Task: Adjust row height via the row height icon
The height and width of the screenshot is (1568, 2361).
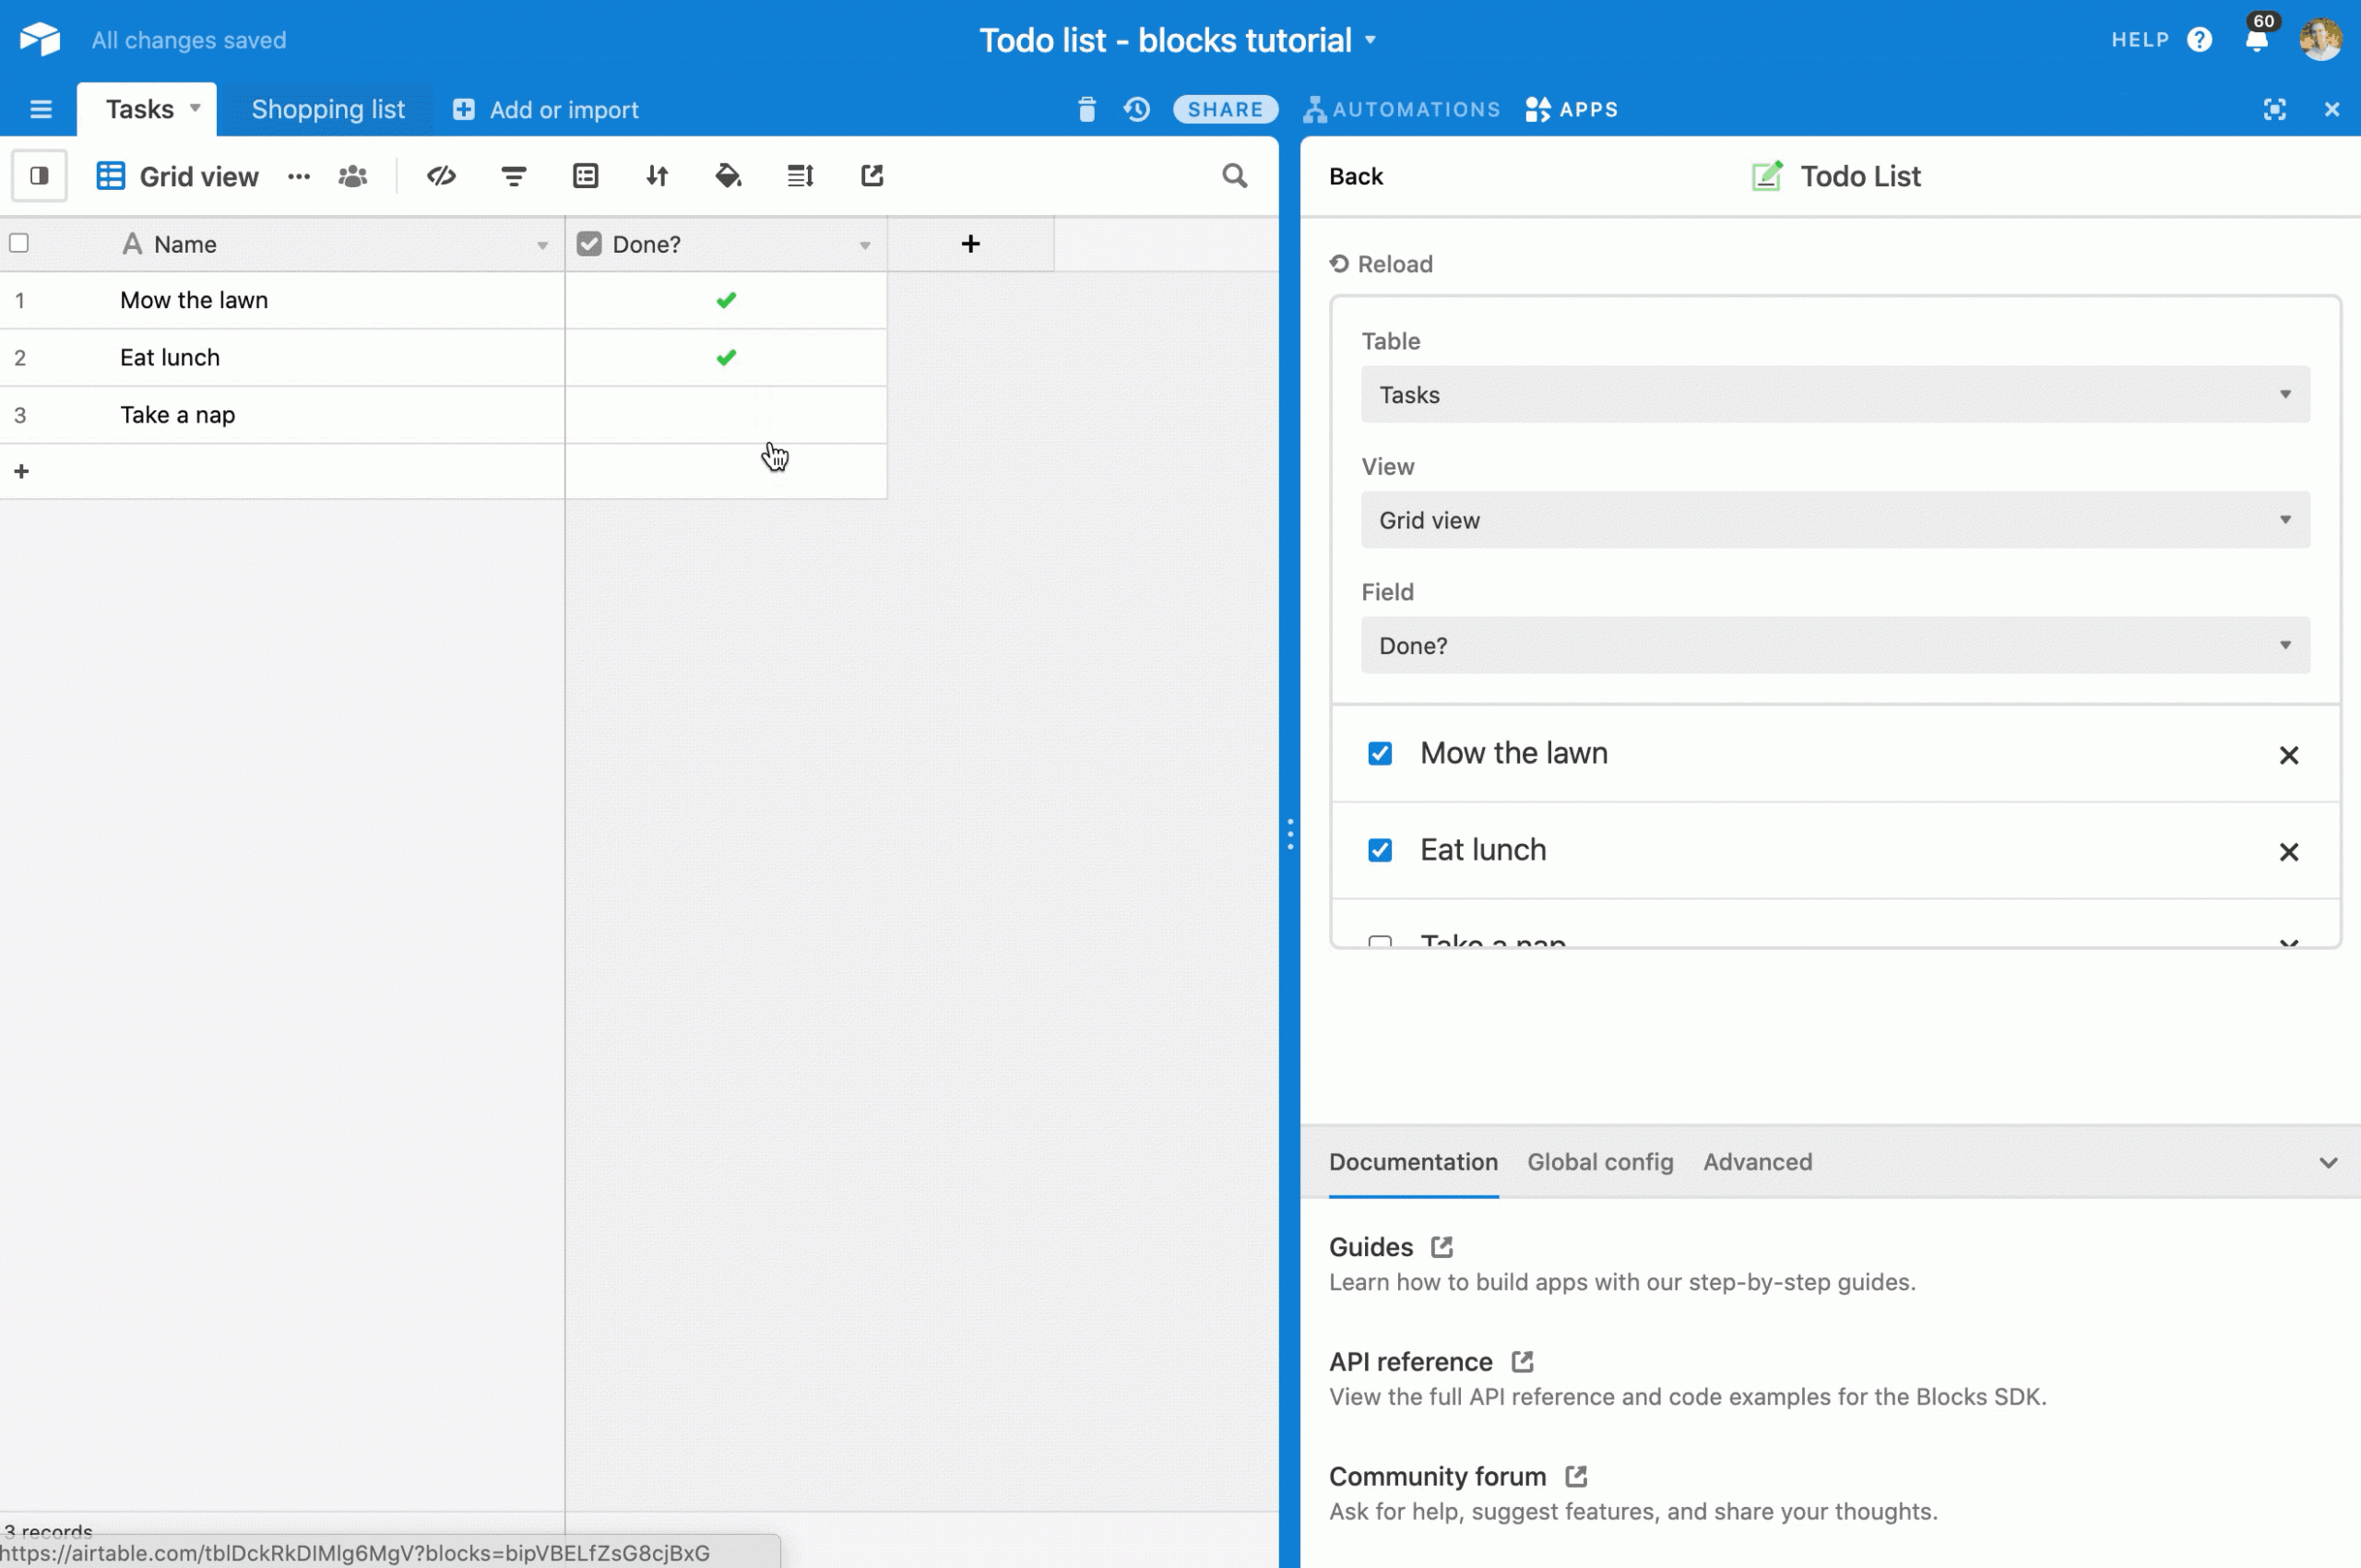Action: click(800, 175)
